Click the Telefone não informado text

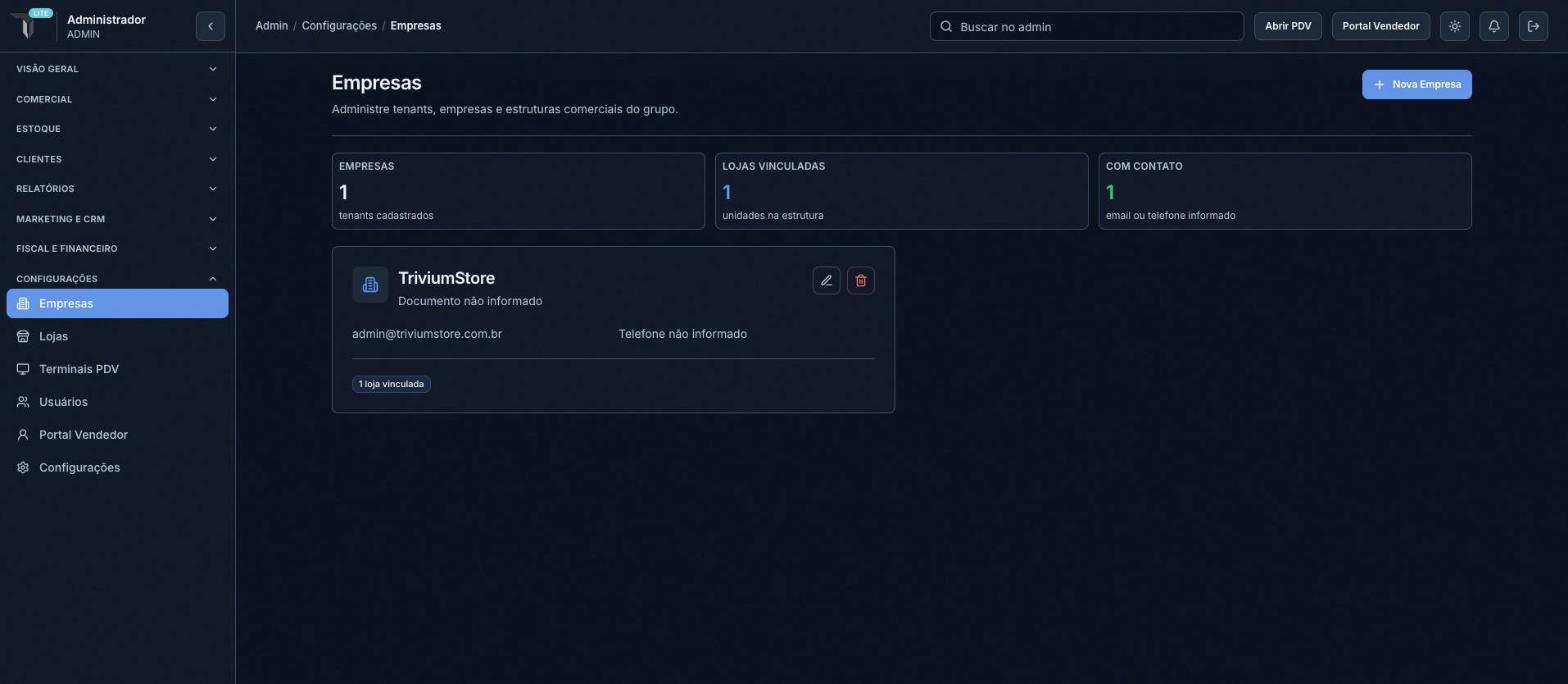[682, 334]
